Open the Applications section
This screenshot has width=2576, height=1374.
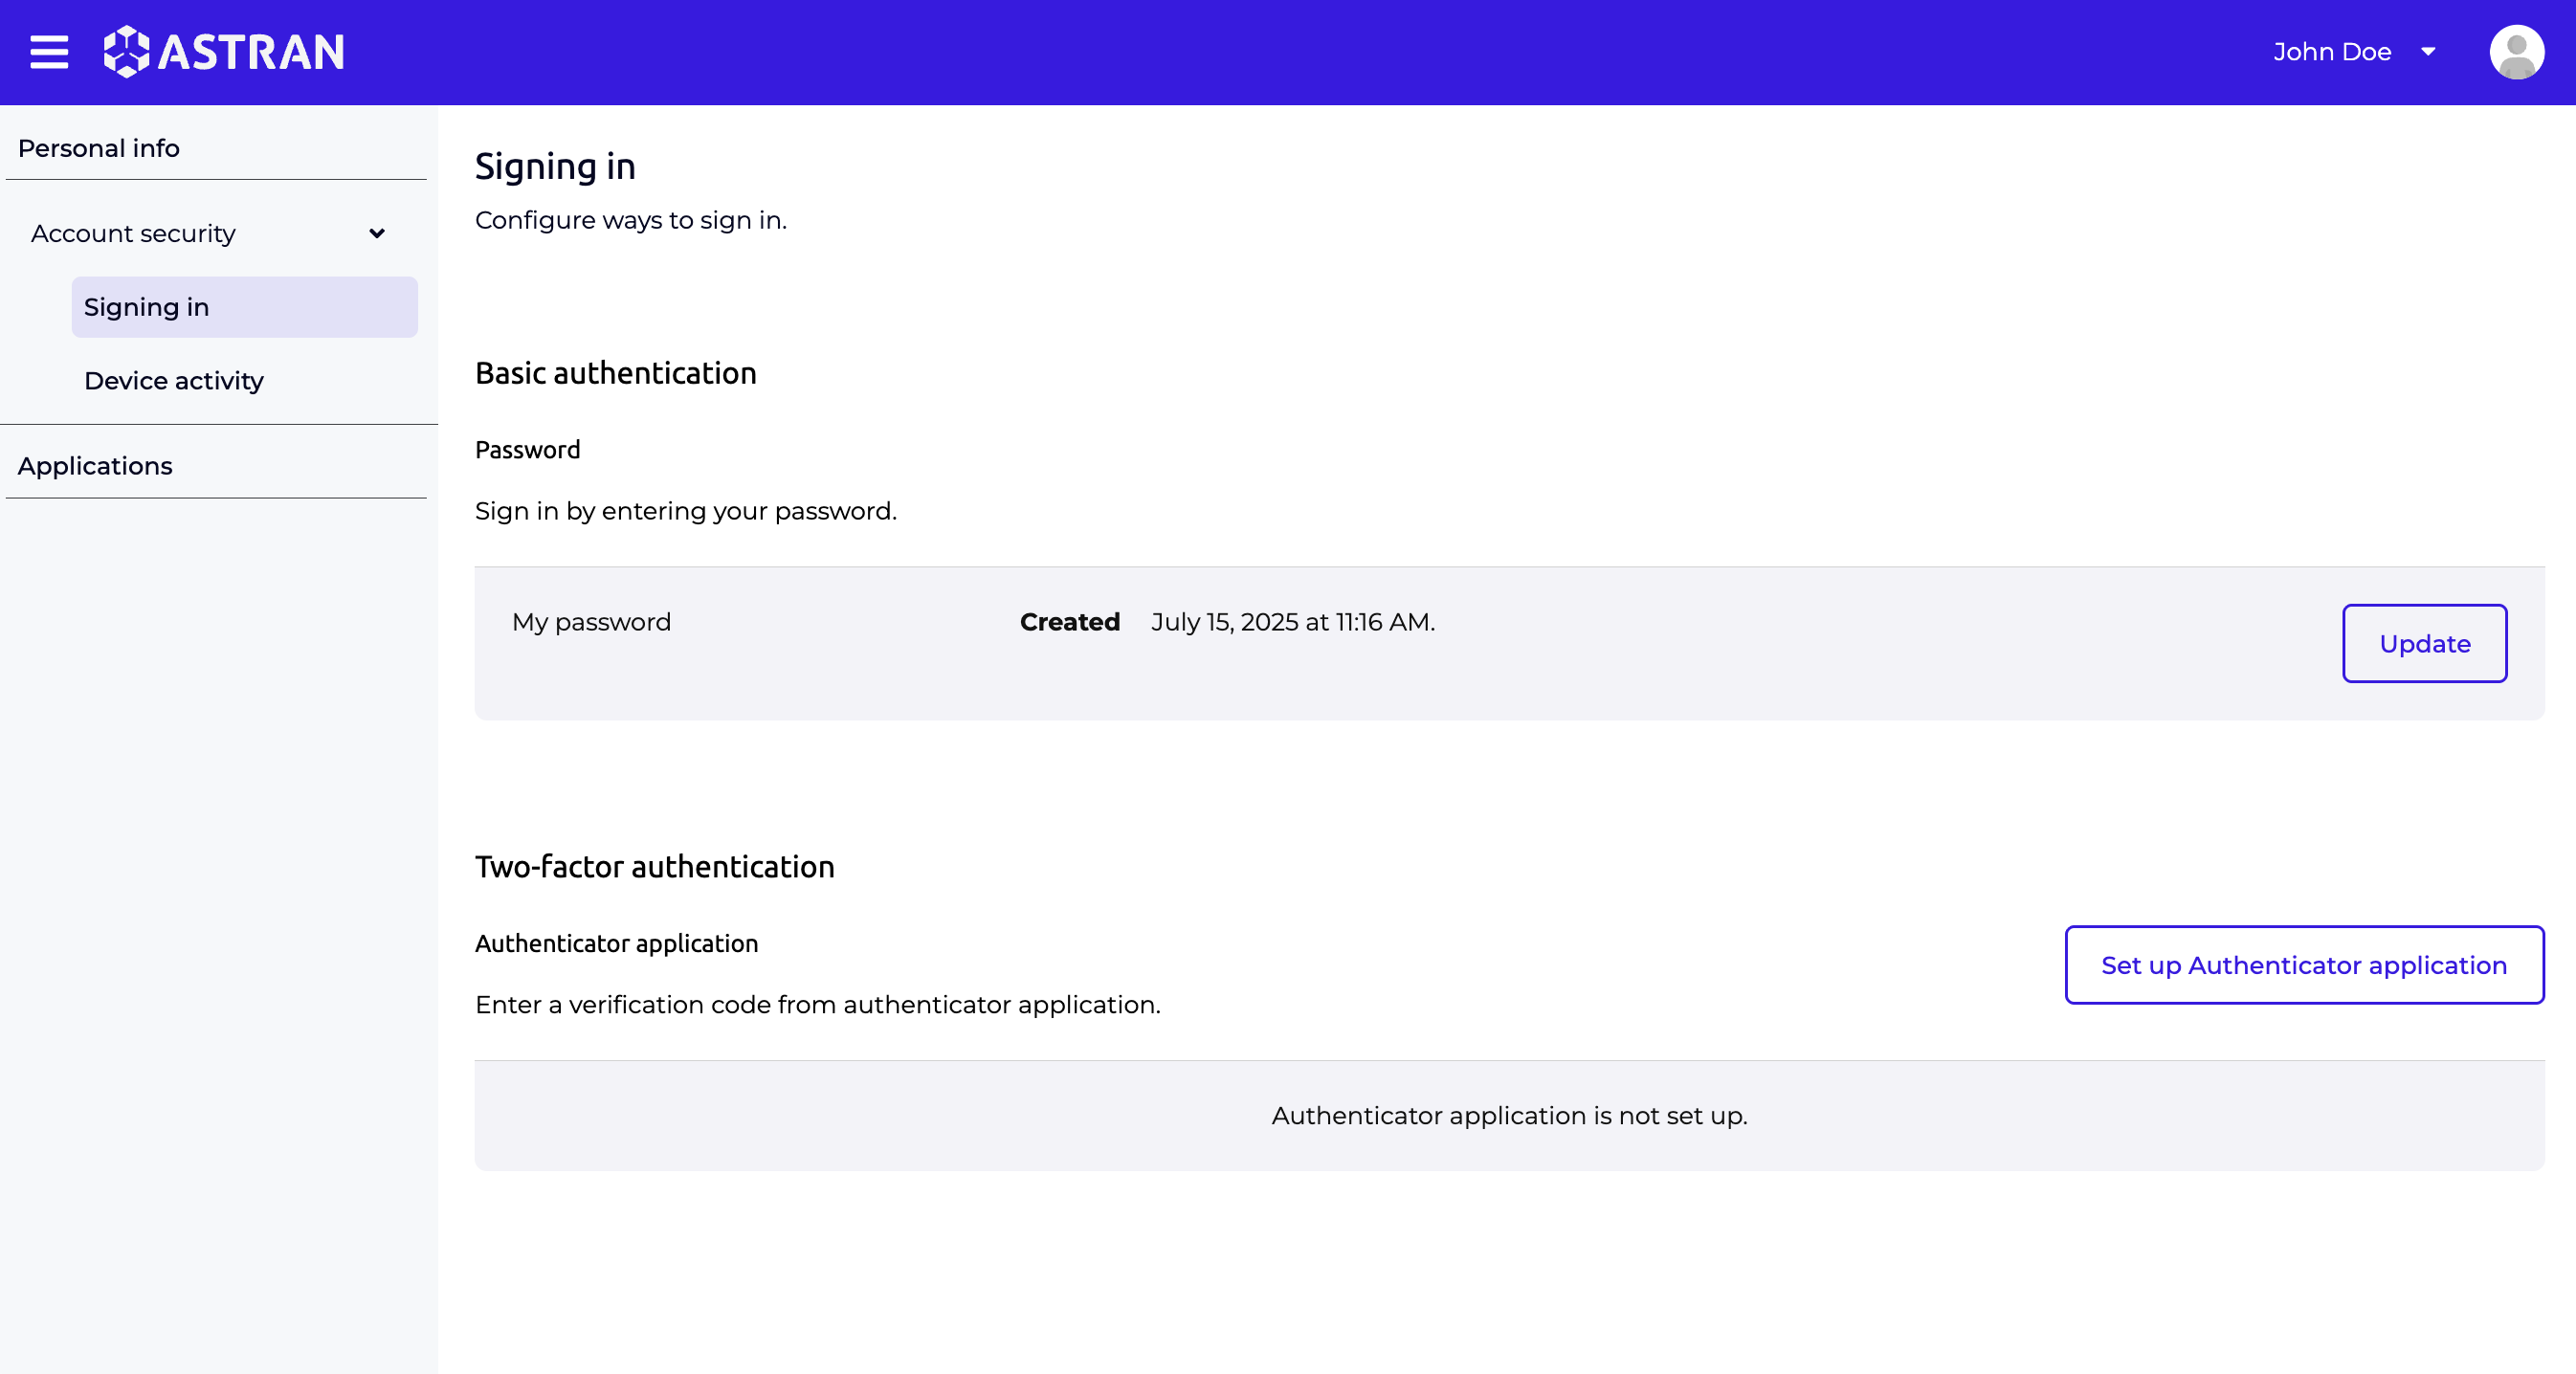point(95,465)
